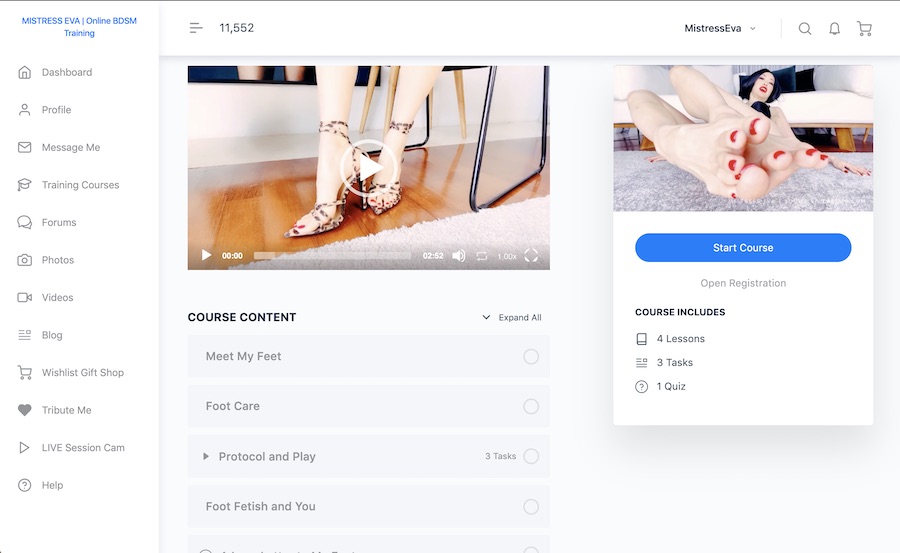900x553 pixels.
Task: Click the MISTRESS EVA site title link
Action: (x=79, y=27)
